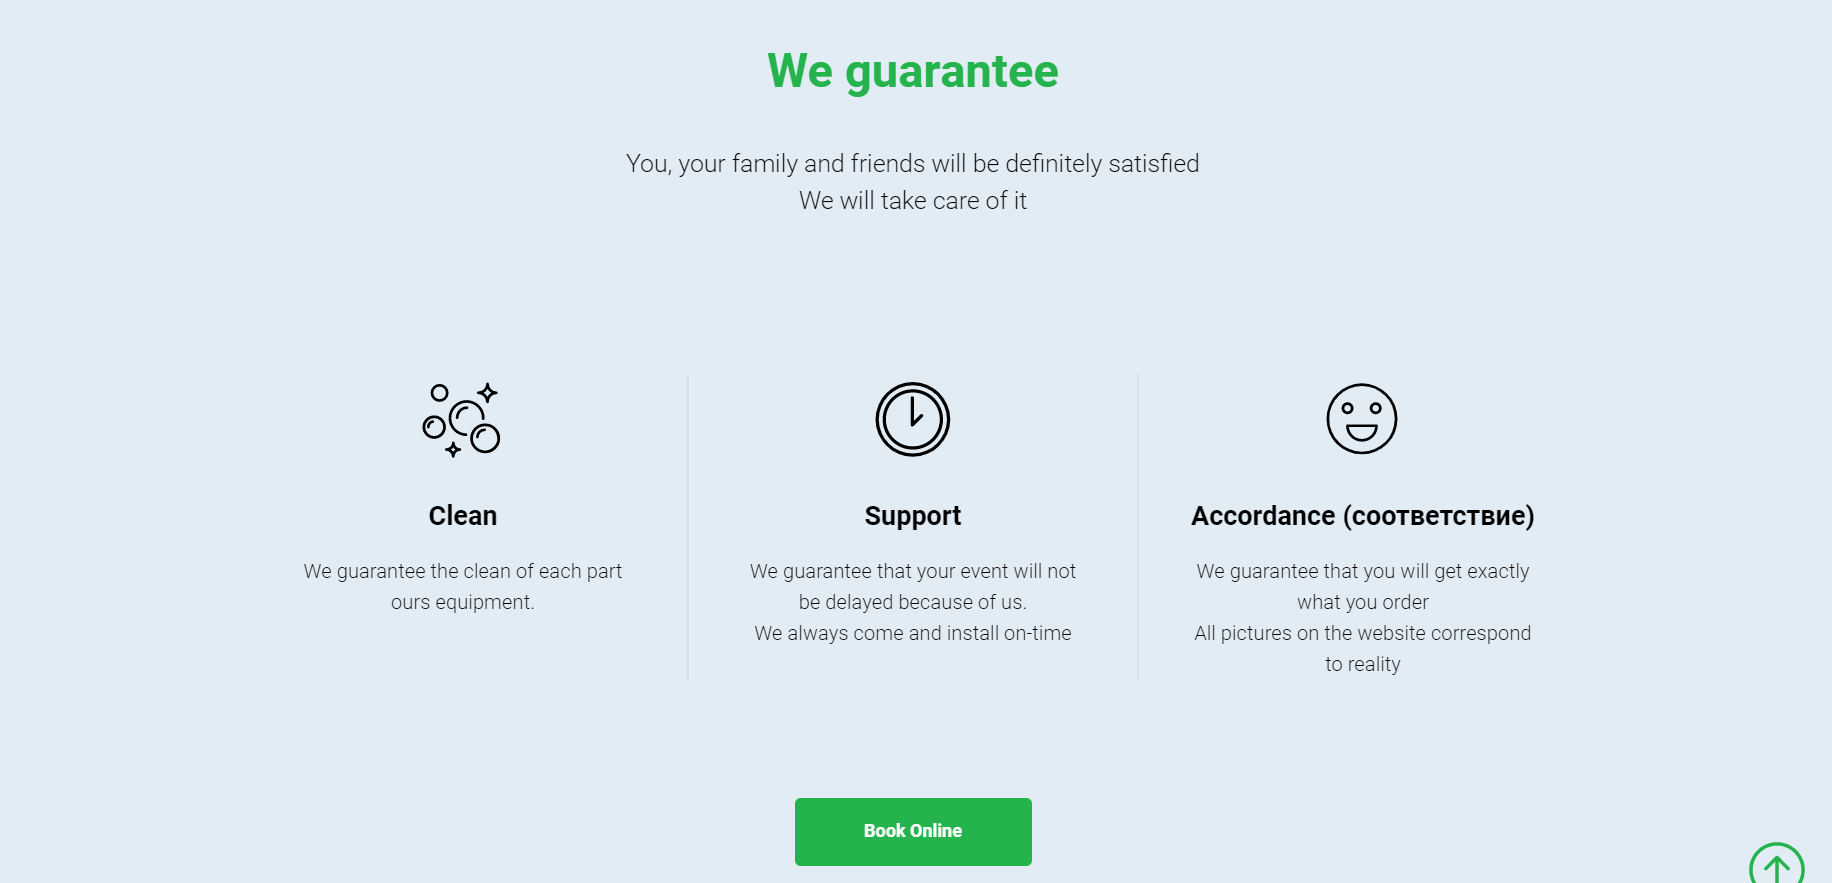Click the "We will take care of it" line
The height and width of the screenshot is (883, 1832).
tap(912, 201)
